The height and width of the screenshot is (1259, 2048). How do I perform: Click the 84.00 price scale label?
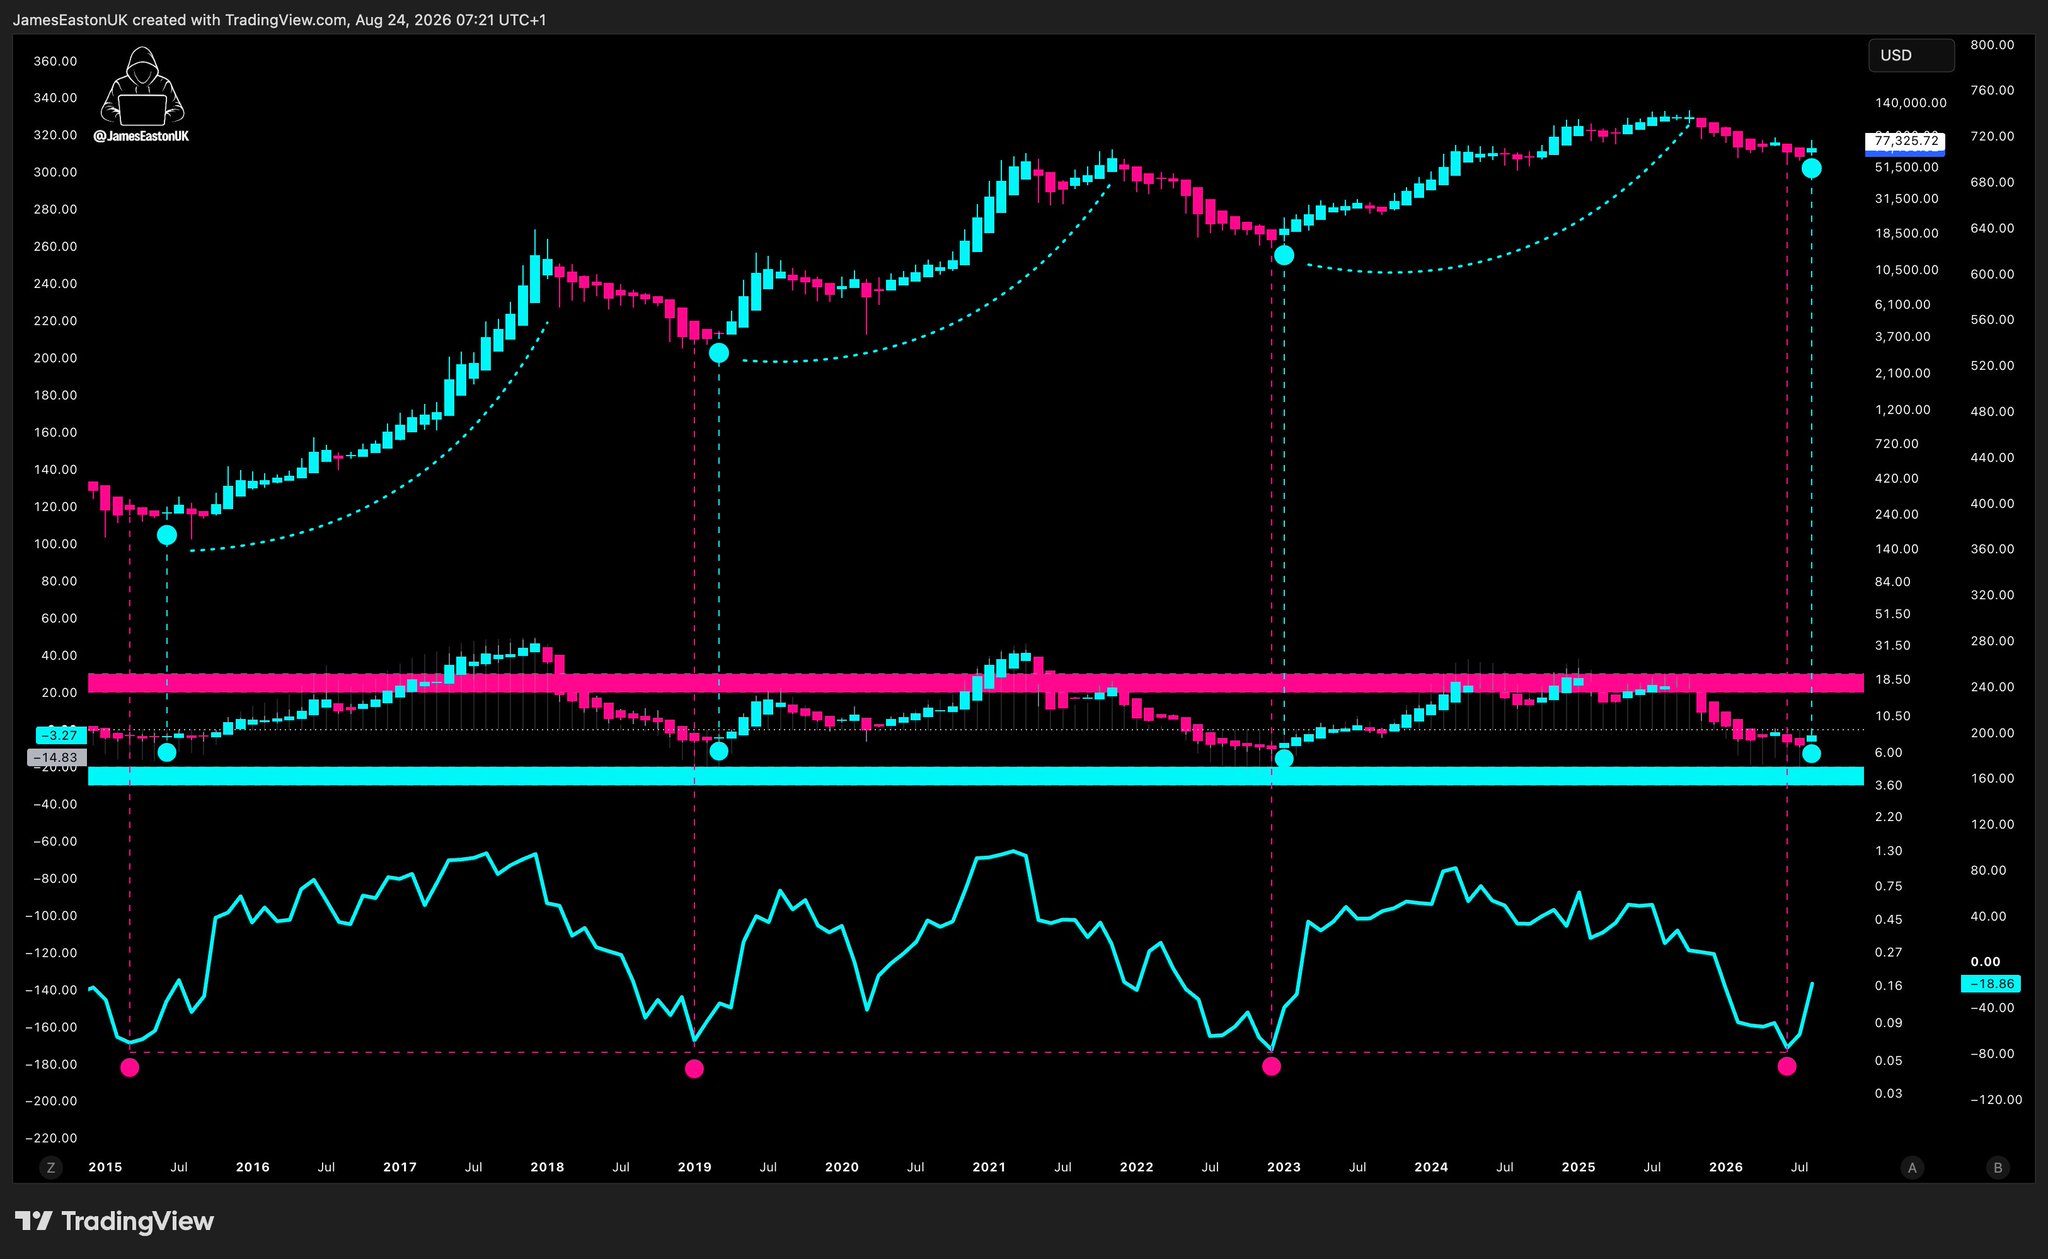pos(1892,582)
